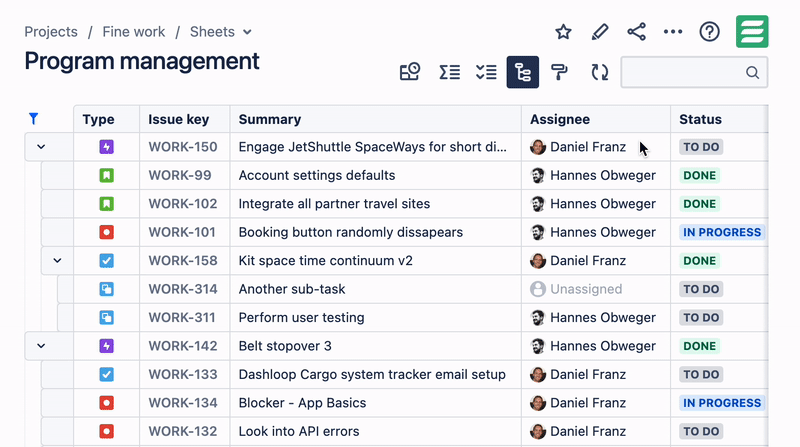
Task: Open the clock boxes toolbar icon
Action: (x=410, y=72)
